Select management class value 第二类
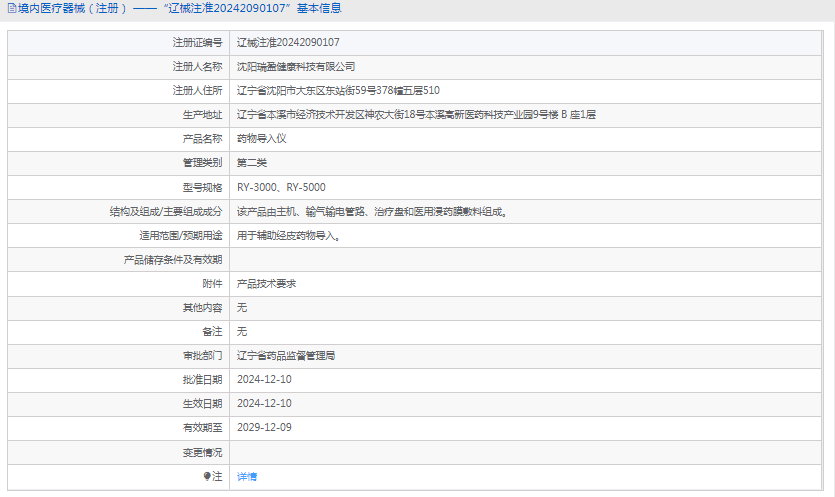This screenshot has width=835, height=497. tap(252, 162)
